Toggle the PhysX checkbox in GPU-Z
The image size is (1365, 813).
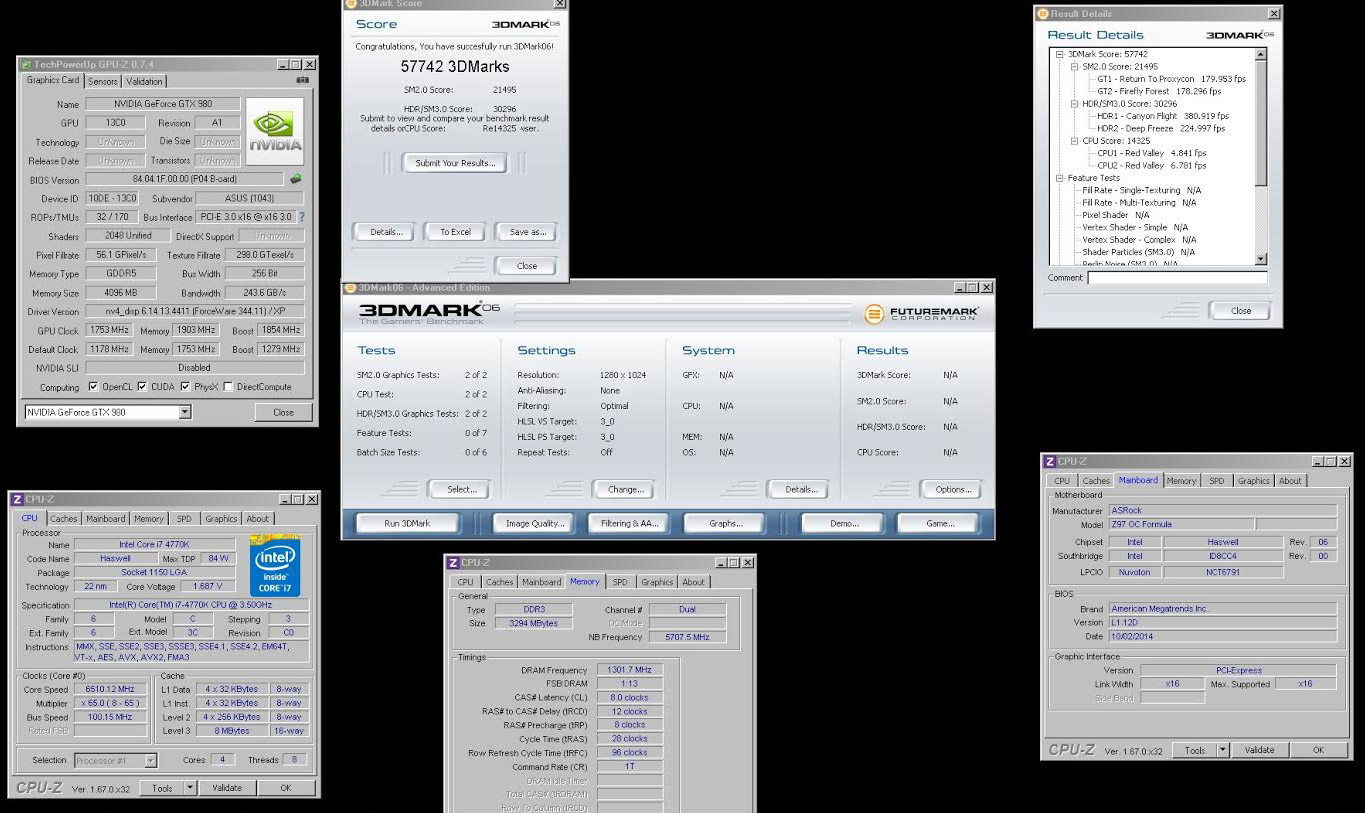coord(186,387)
